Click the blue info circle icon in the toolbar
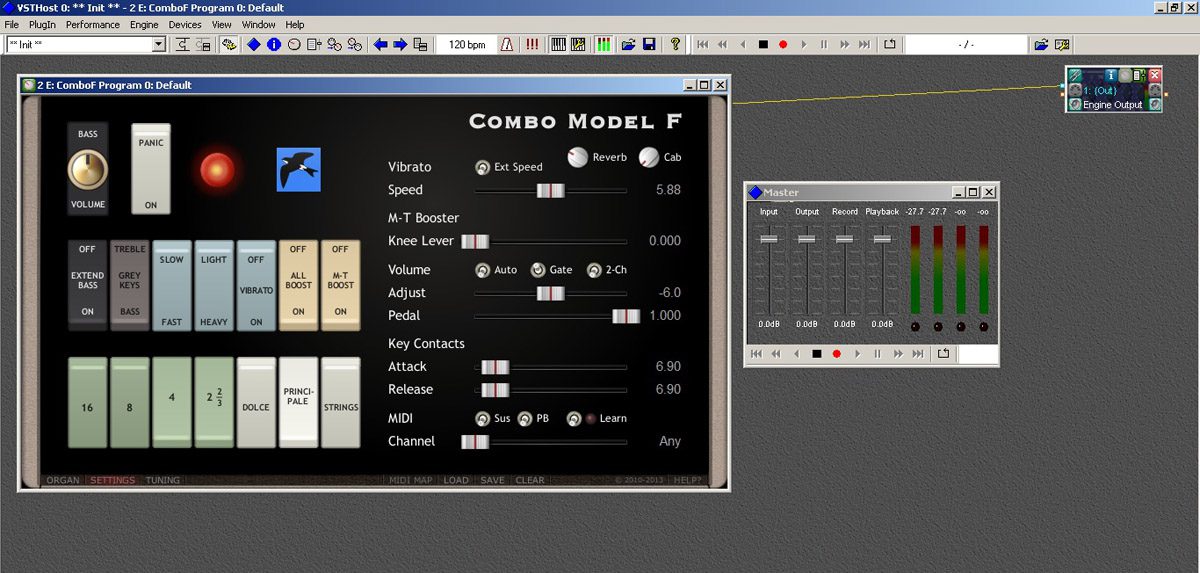Screen dimensions: 1200x573 [x=273, y=44]
